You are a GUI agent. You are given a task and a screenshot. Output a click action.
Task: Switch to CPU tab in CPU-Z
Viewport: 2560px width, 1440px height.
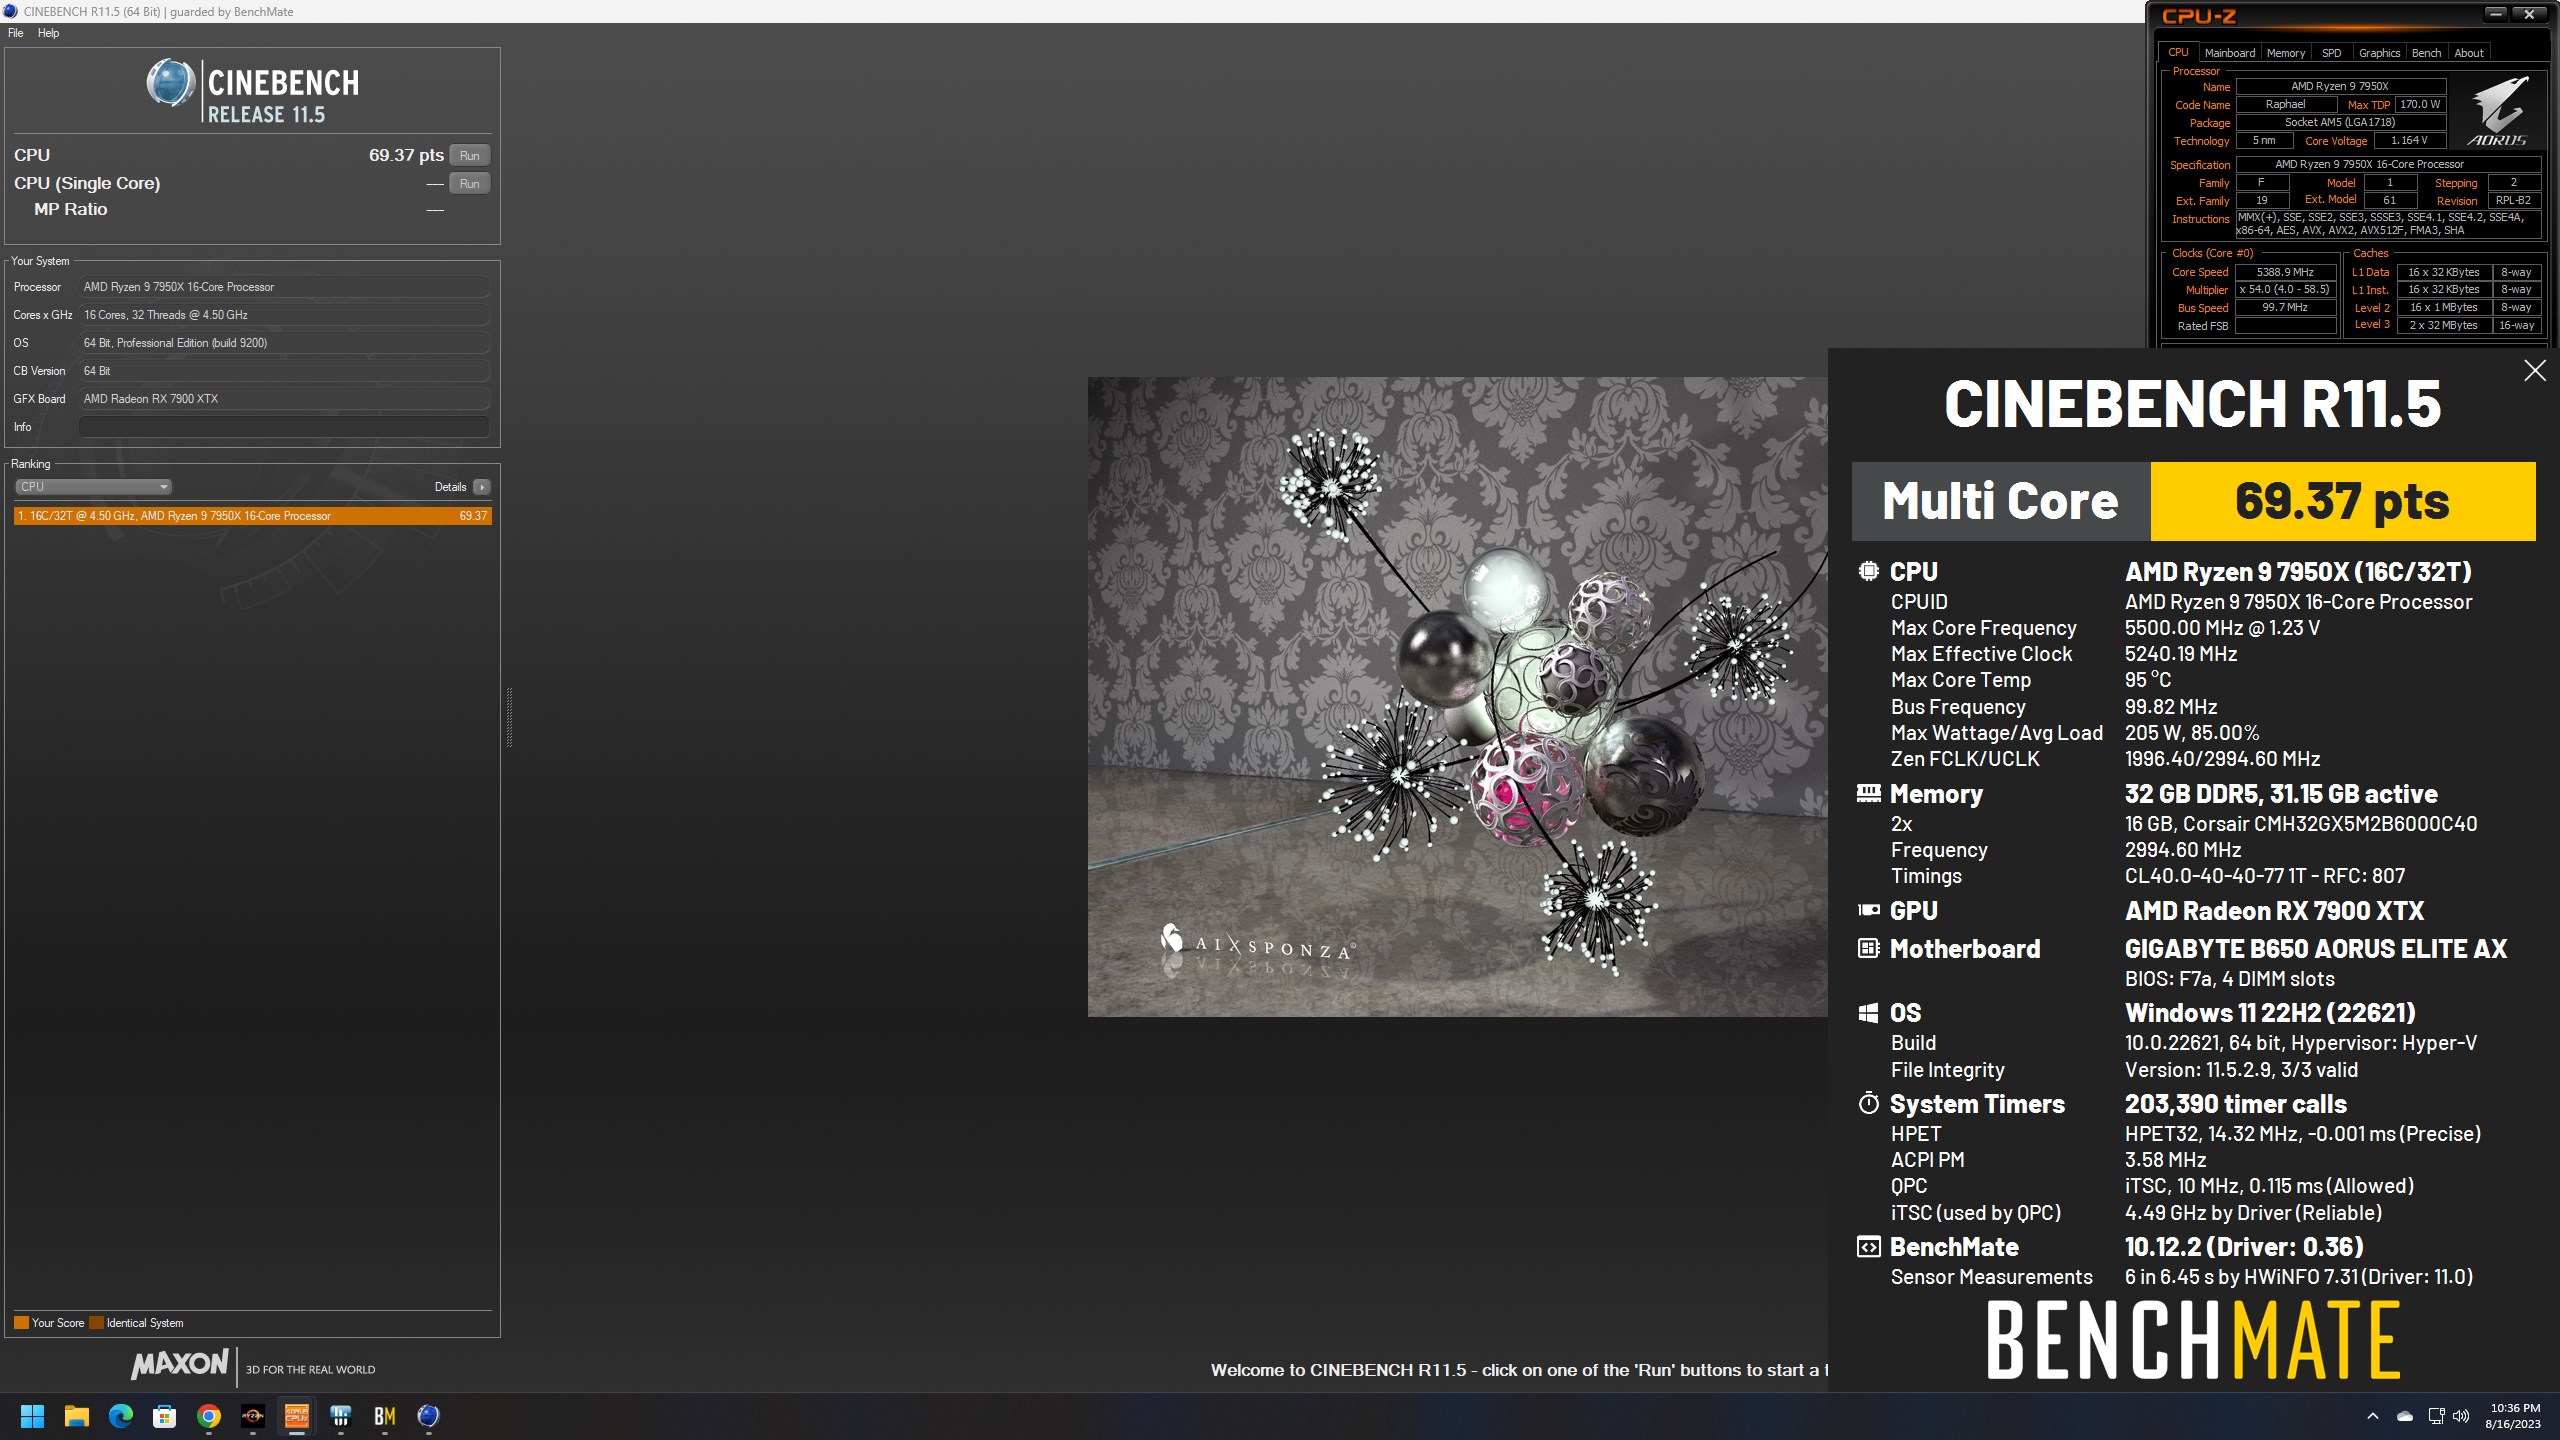(2178, 52)
